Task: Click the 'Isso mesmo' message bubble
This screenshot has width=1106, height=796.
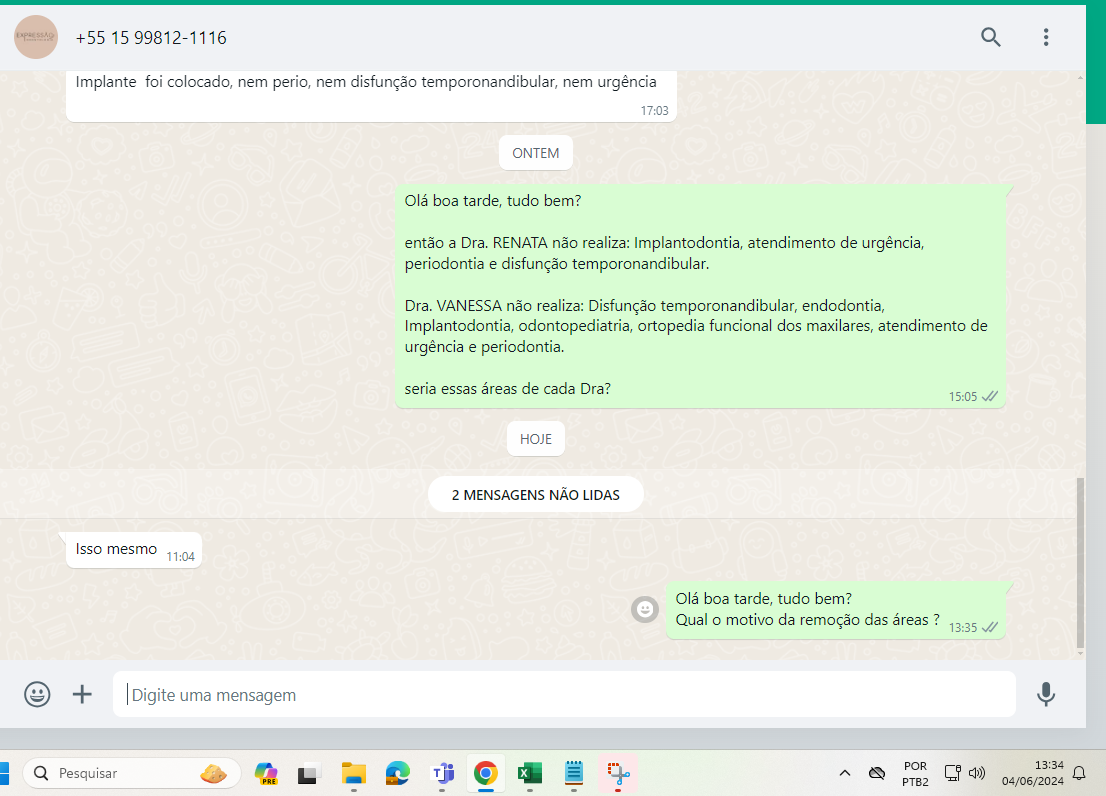Action: 133,550
